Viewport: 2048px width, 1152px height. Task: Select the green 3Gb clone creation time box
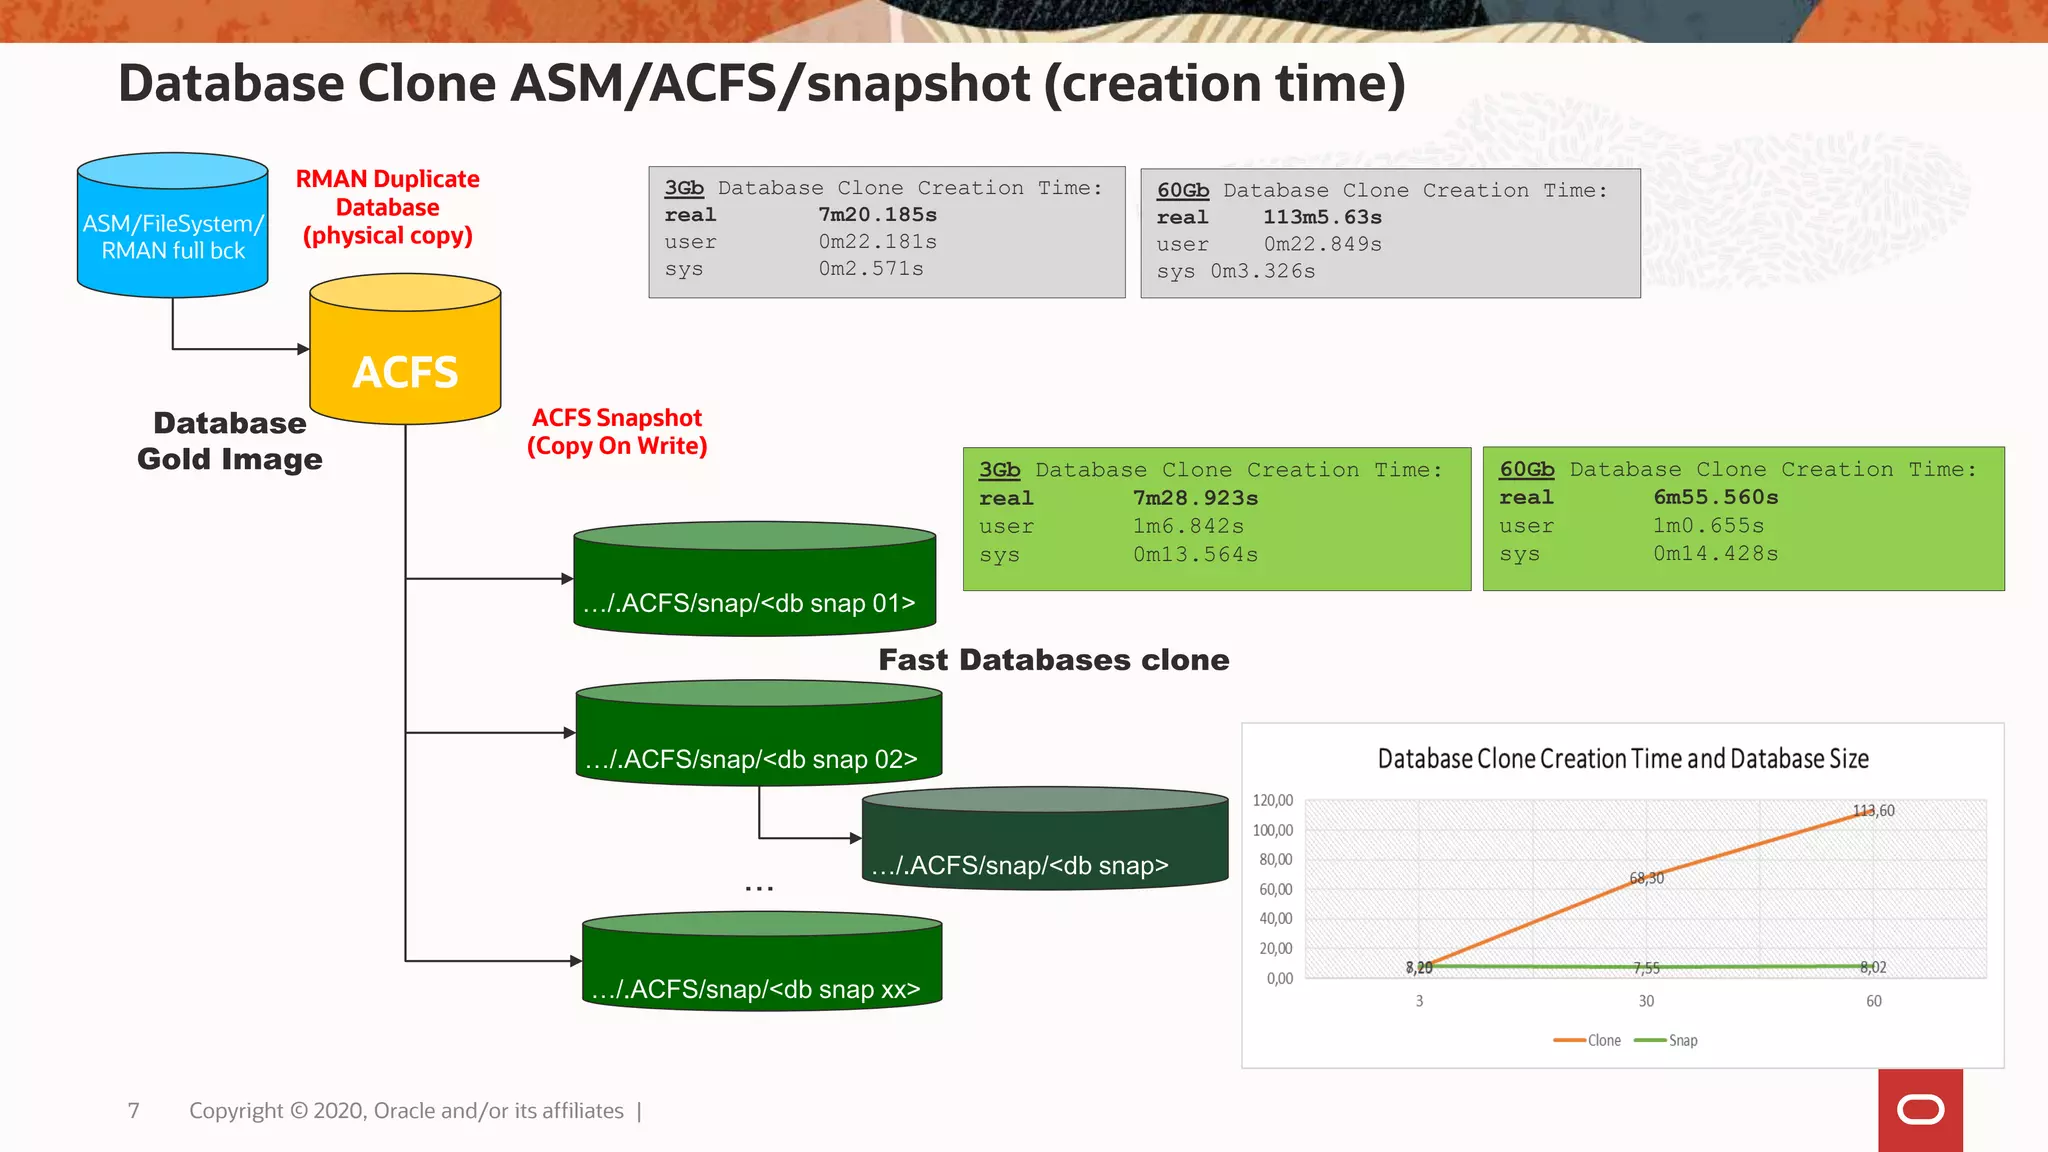point(1217,519)
